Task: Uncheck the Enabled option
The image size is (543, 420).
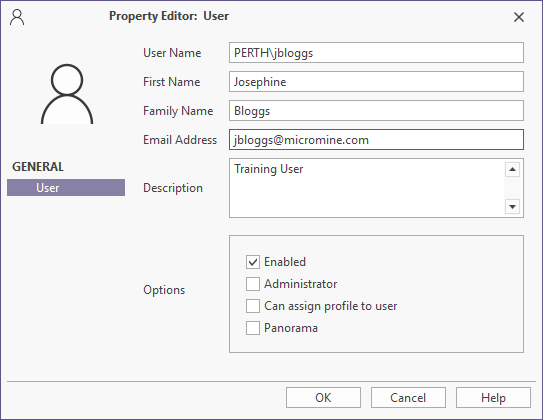Action: click(253, 262)
